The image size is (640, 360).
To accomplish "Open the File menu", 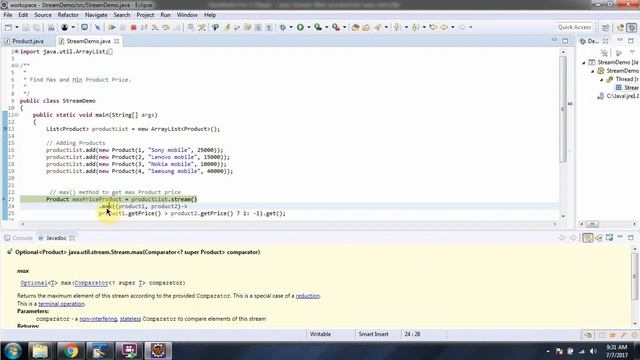I will click(8, 15).
